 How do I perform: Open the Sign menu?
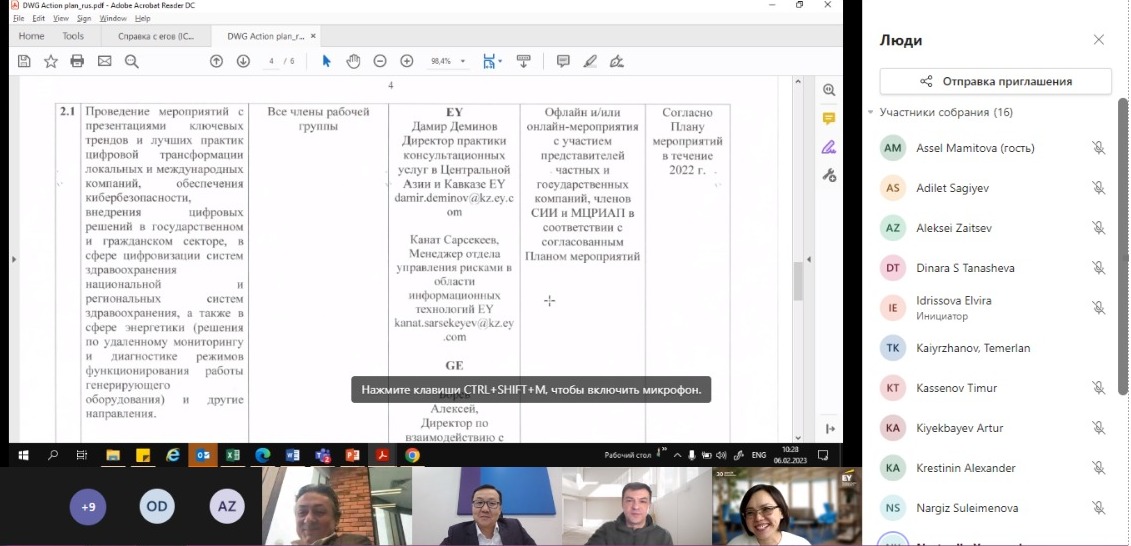tap(84, 18)
